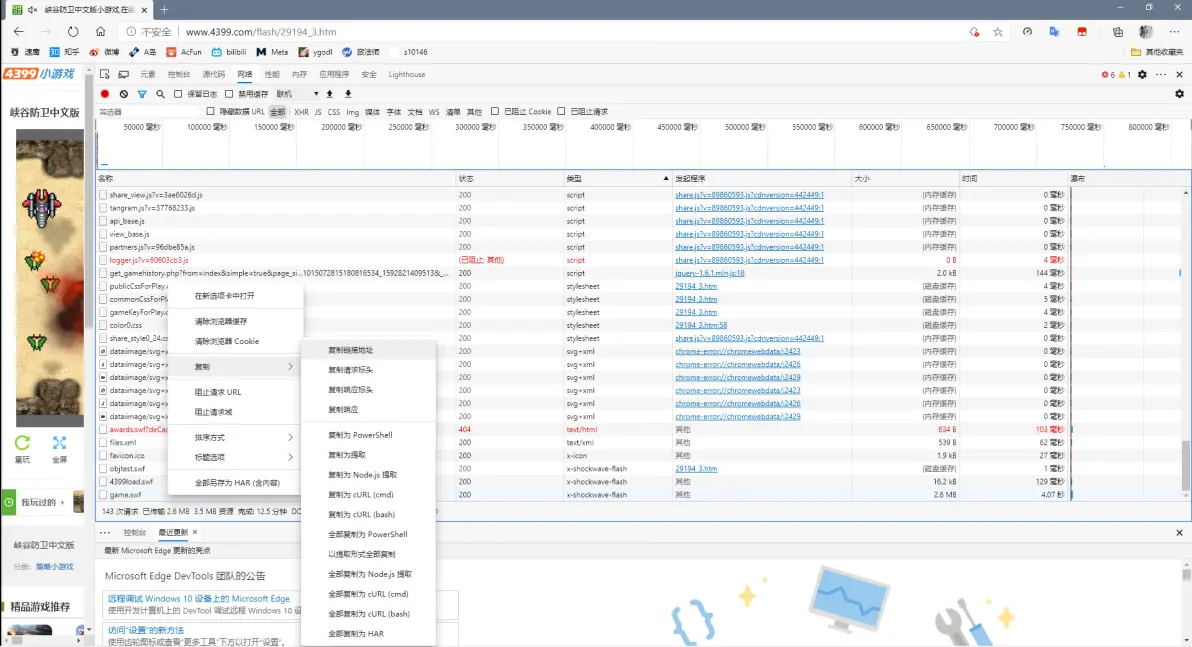Viewport: 1192px width, 647px height.
Task: Click the 筛选器 filter input field
Action: [148, 112]
